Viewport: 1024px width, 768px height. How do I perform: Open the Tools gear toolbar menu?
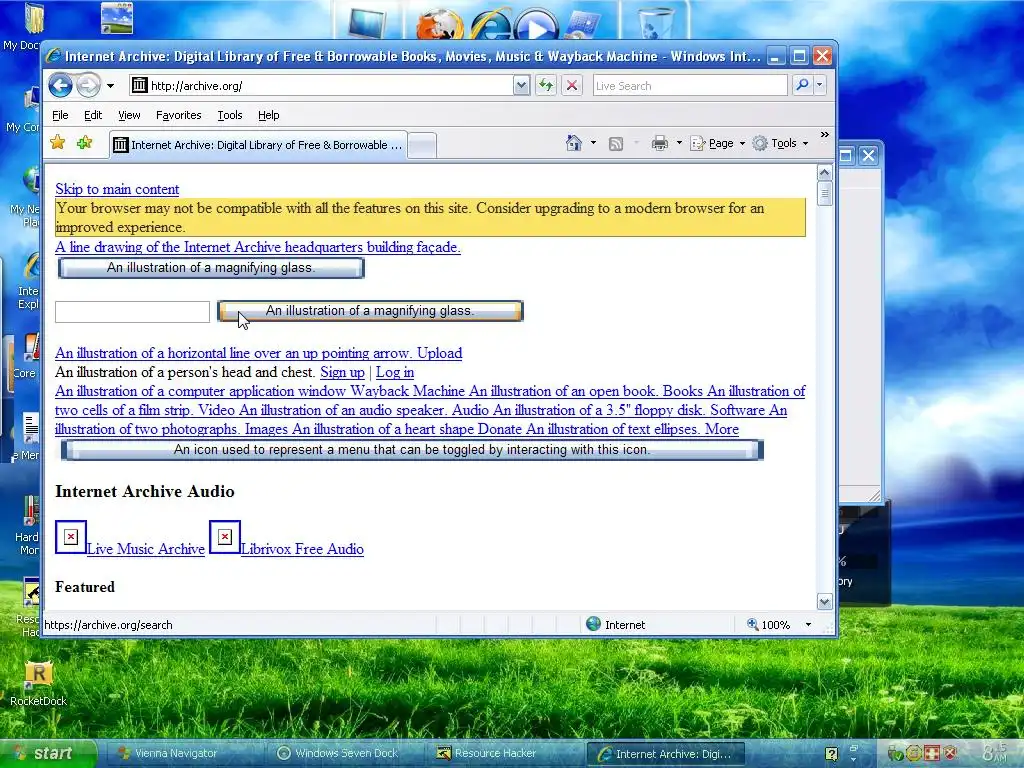[780, 143]
